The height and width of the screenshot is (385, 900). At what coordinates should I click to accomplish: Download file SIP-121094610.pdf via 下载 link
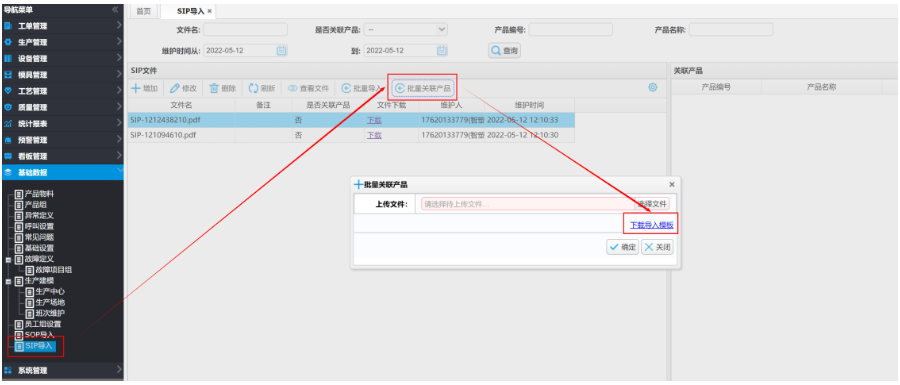[x=374, y=135]
